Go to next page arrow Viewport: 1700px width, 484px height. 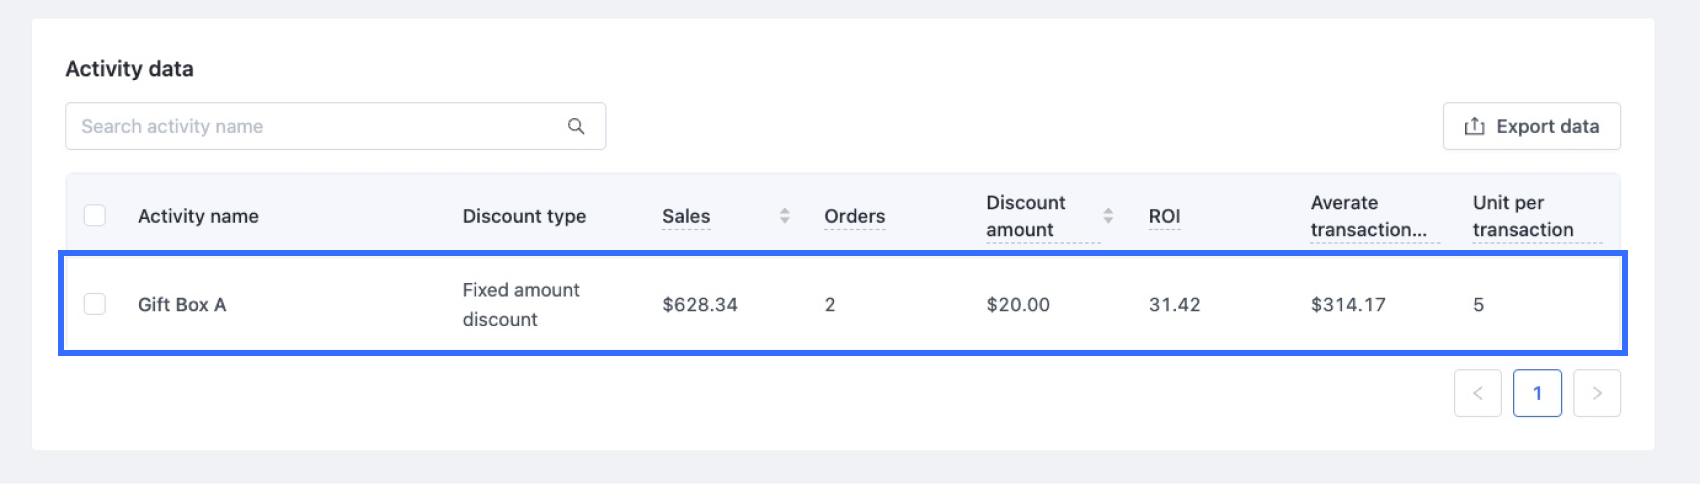click(1597, 393)
